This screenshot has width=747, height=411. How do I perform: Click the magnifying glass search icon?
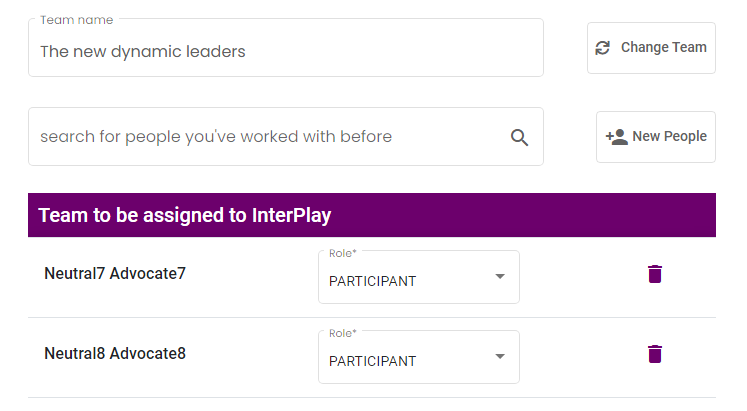point(519,138)
